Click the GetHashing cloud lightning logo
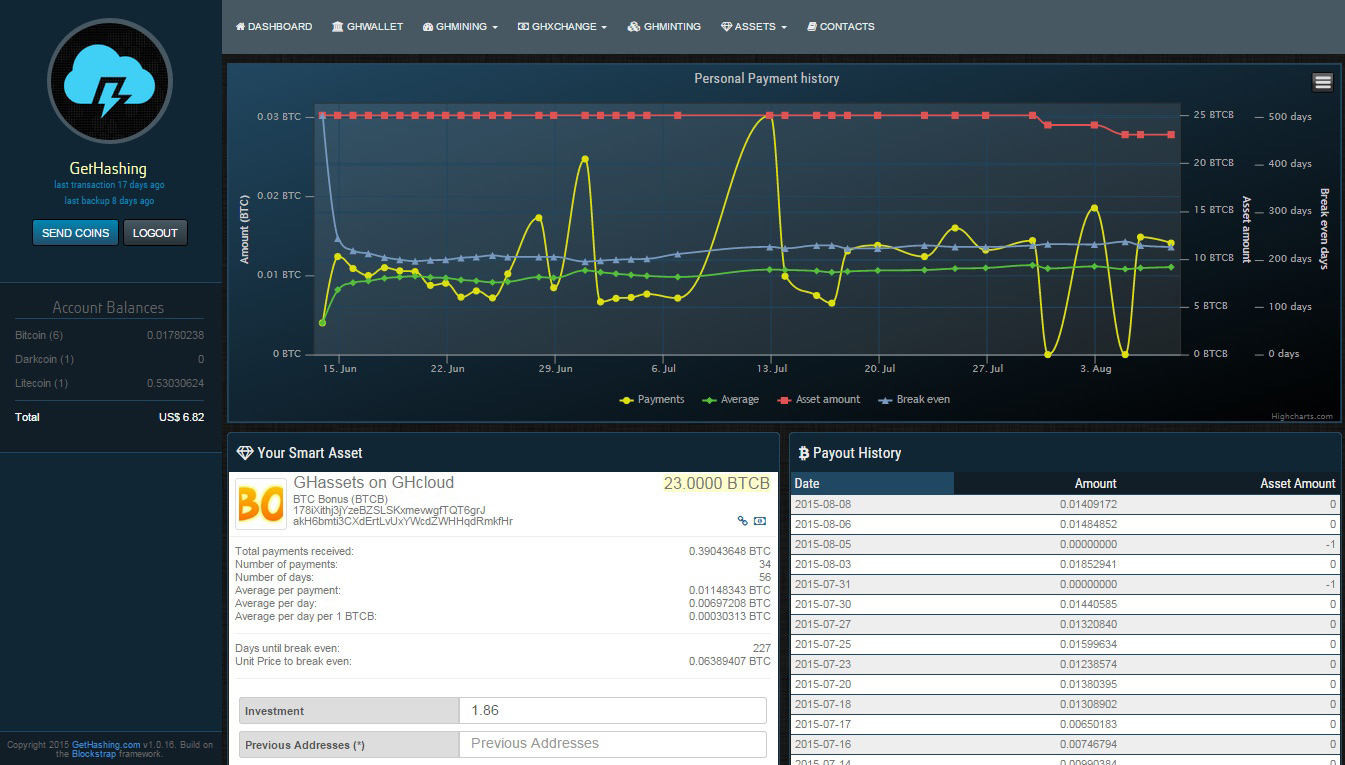Screen dimensions: 1345x765 coord(110,82)
